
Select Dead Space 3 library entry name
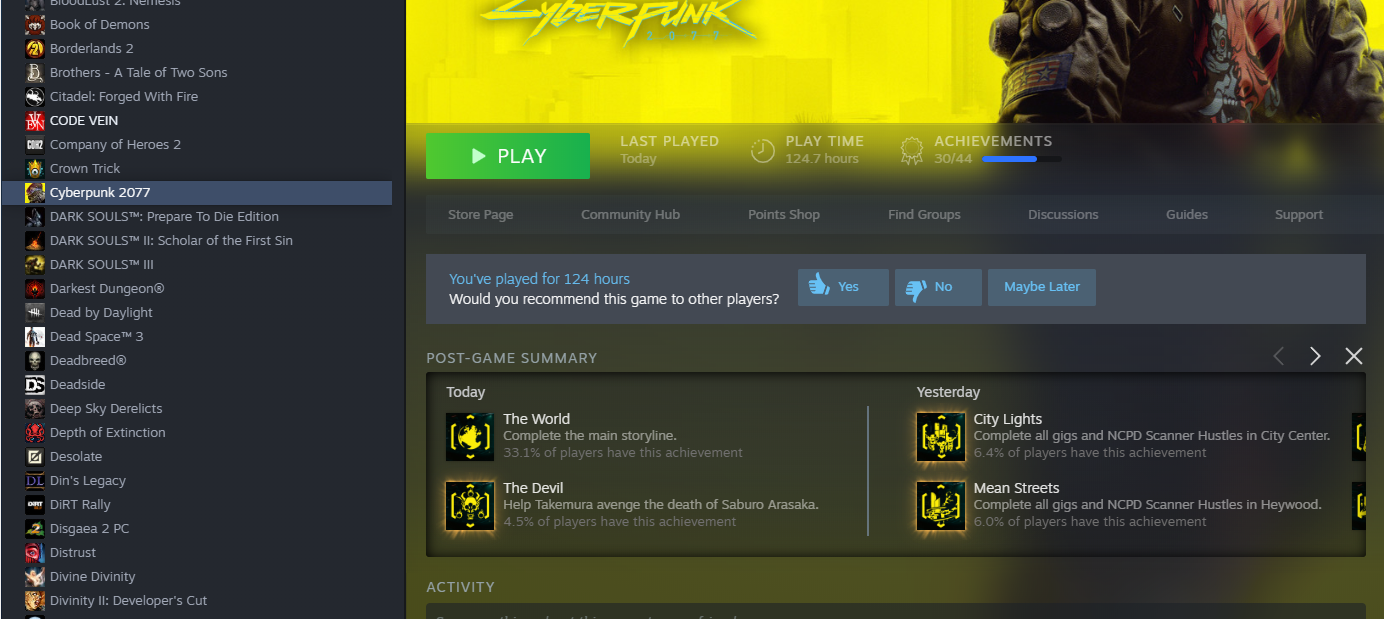[97, 336]
